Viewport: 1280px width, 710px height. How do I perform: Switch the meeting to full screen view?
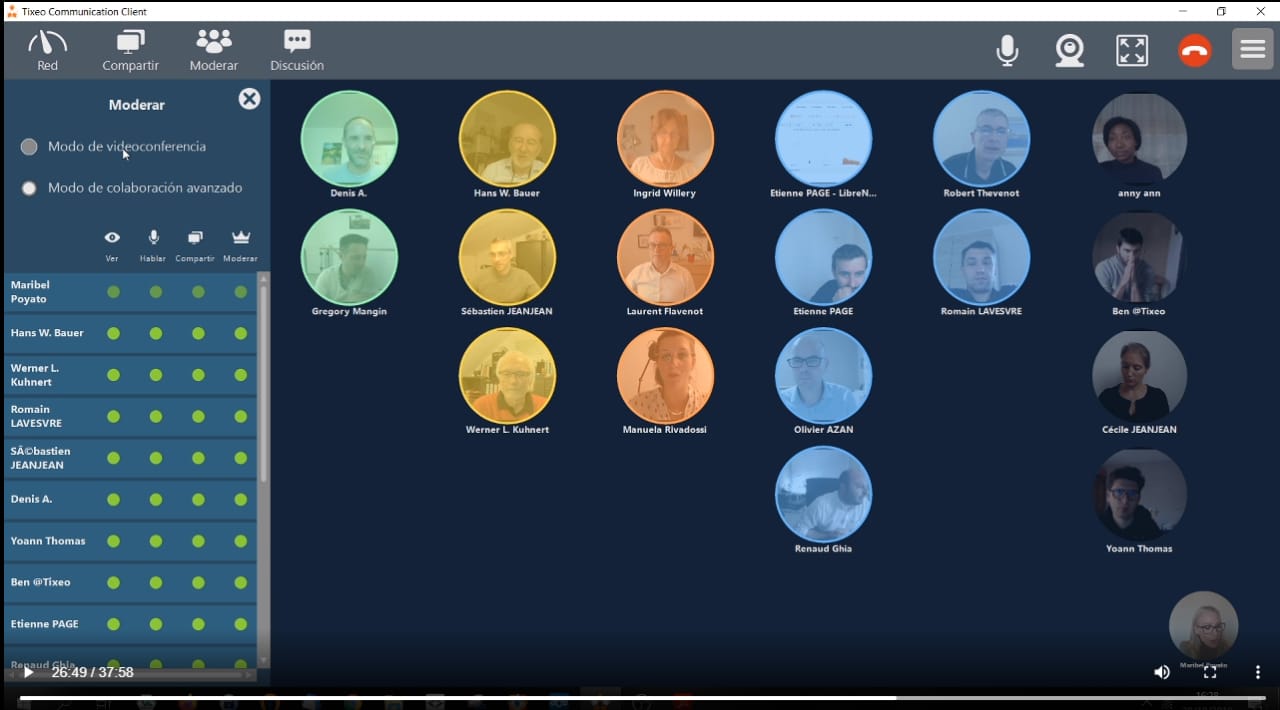coord(1132,50)
